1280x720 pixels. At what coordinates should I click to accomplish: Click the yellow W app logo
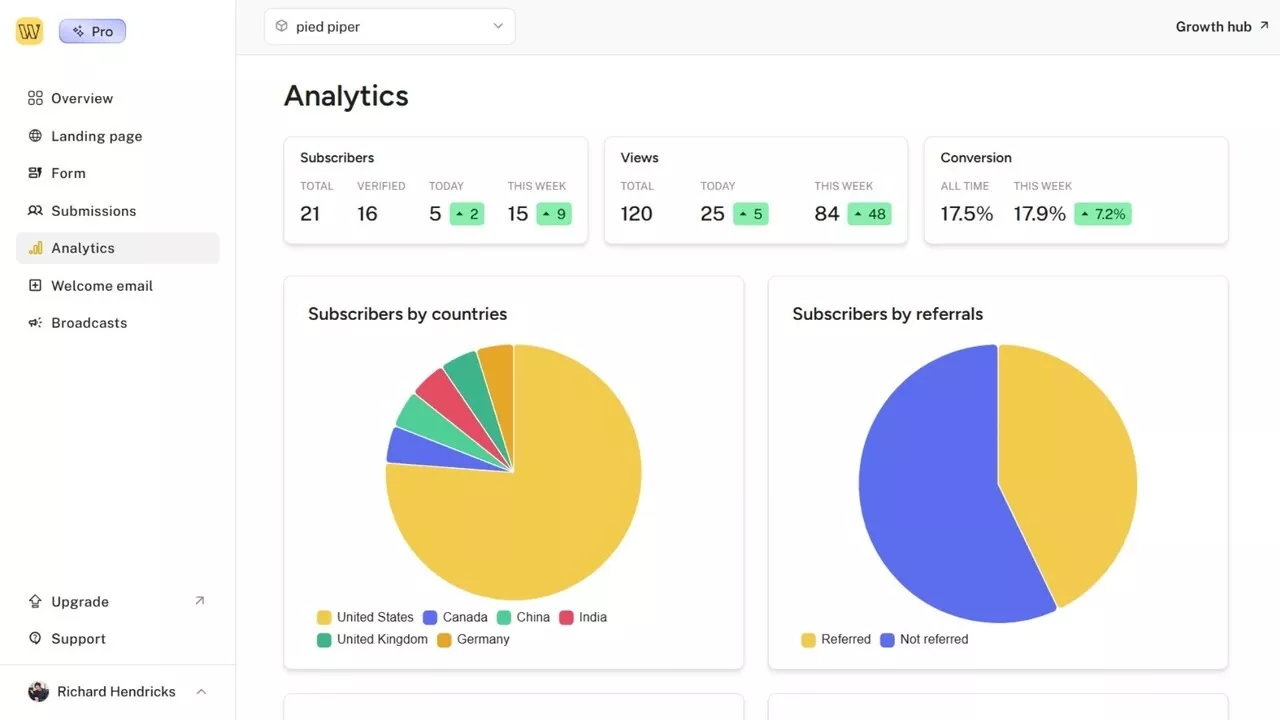[x=29, y=31]
